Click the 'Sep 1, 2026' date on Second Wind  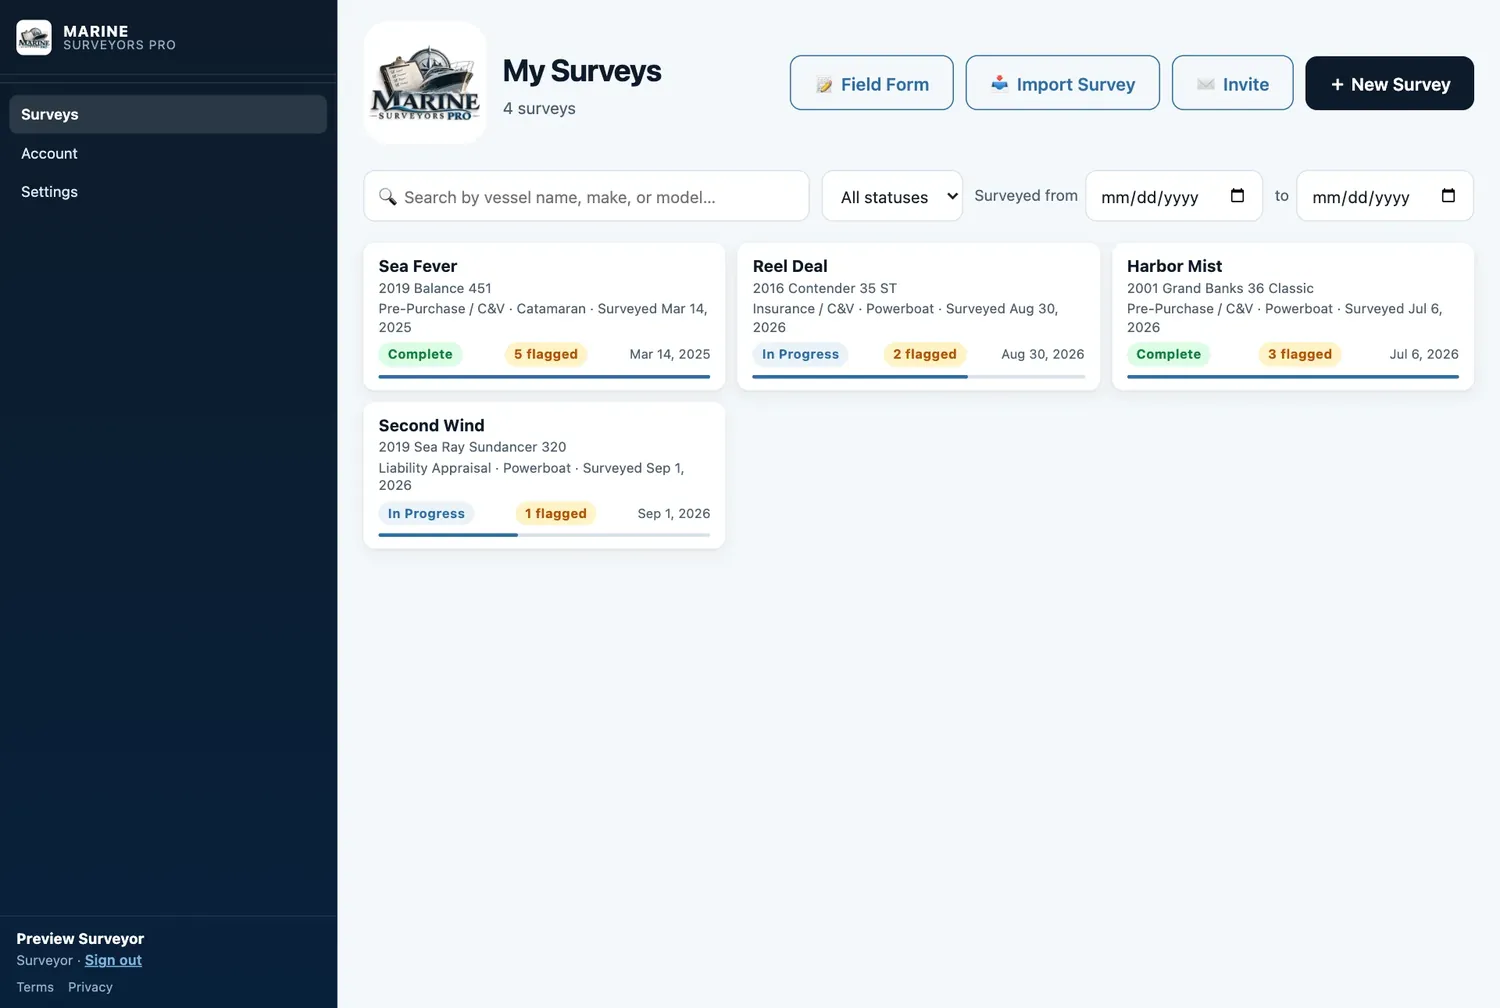tap(674, 513)
